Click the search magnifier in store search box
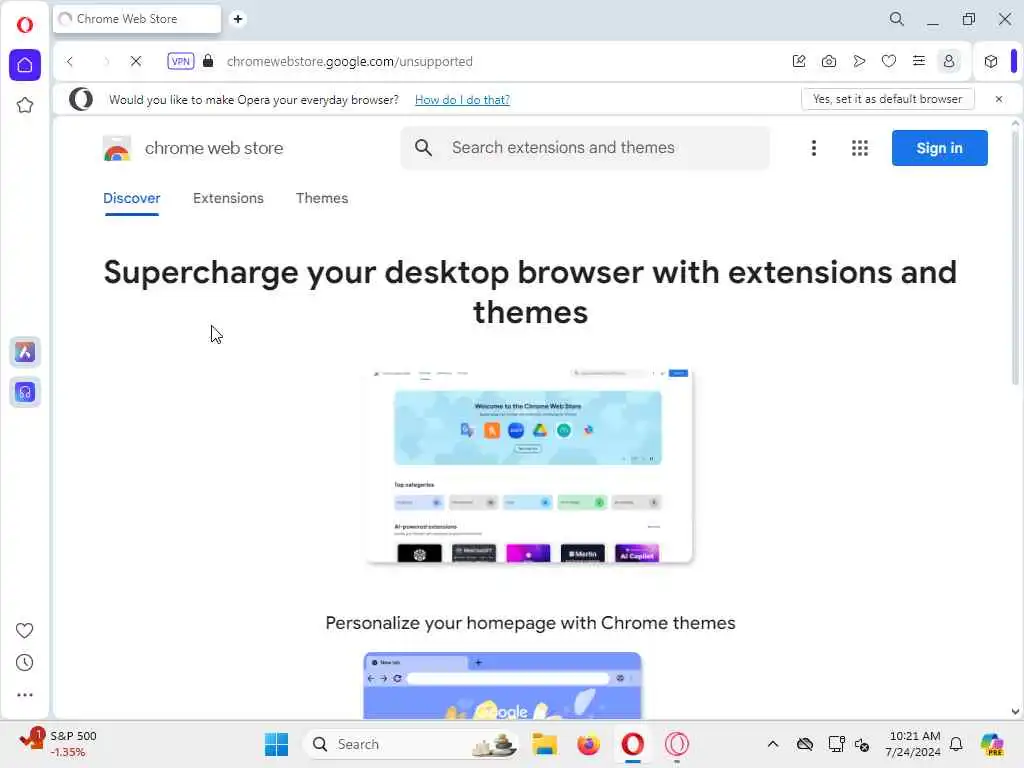 (x=423, y=148)
